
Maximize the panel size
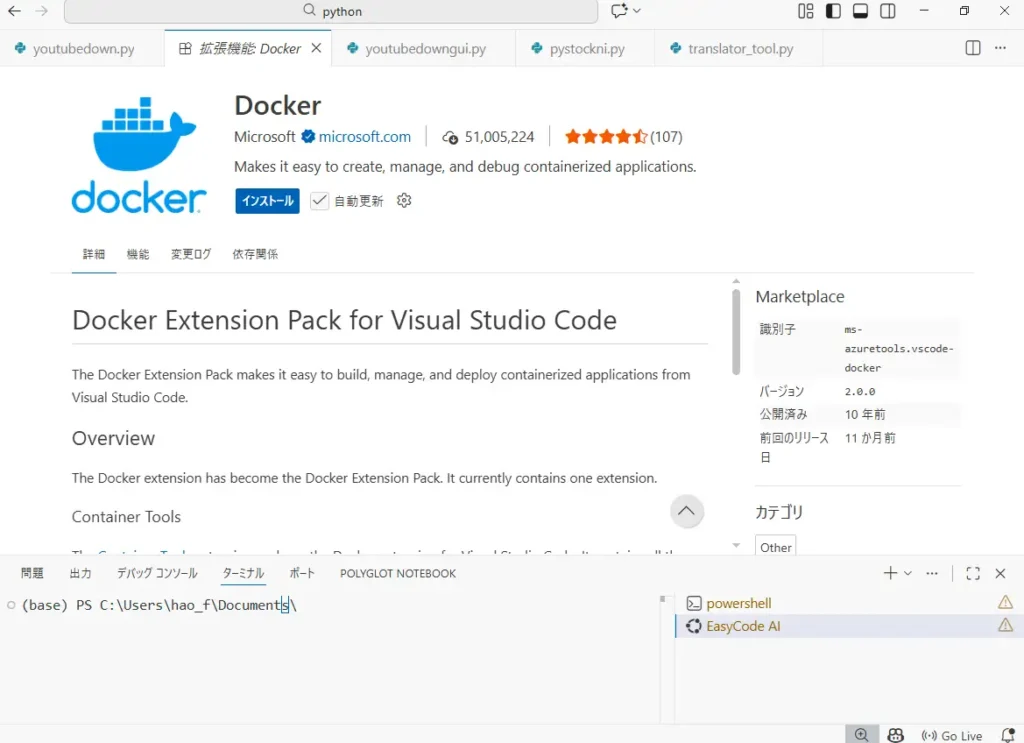tap(973, 573)
